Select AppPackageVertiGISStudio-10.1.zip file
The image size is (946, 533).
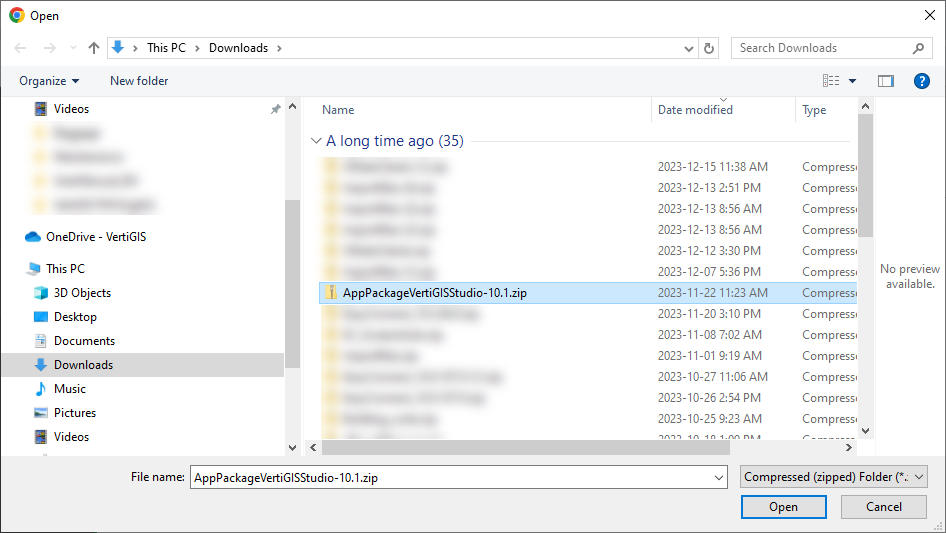(434, 293)
